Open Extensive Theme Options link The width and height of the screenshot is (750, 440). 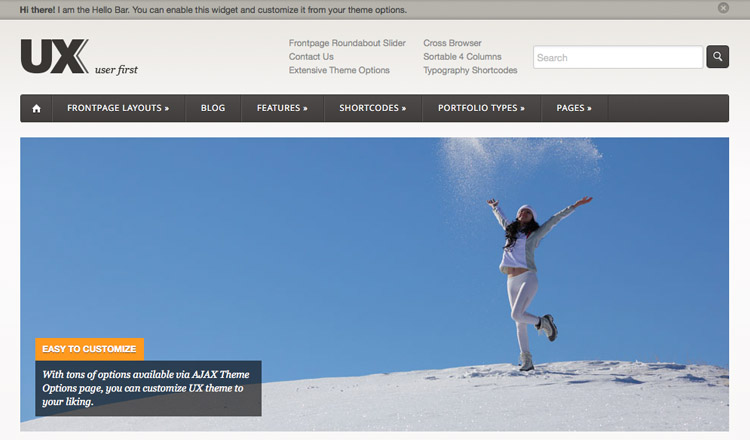[339, 71]
